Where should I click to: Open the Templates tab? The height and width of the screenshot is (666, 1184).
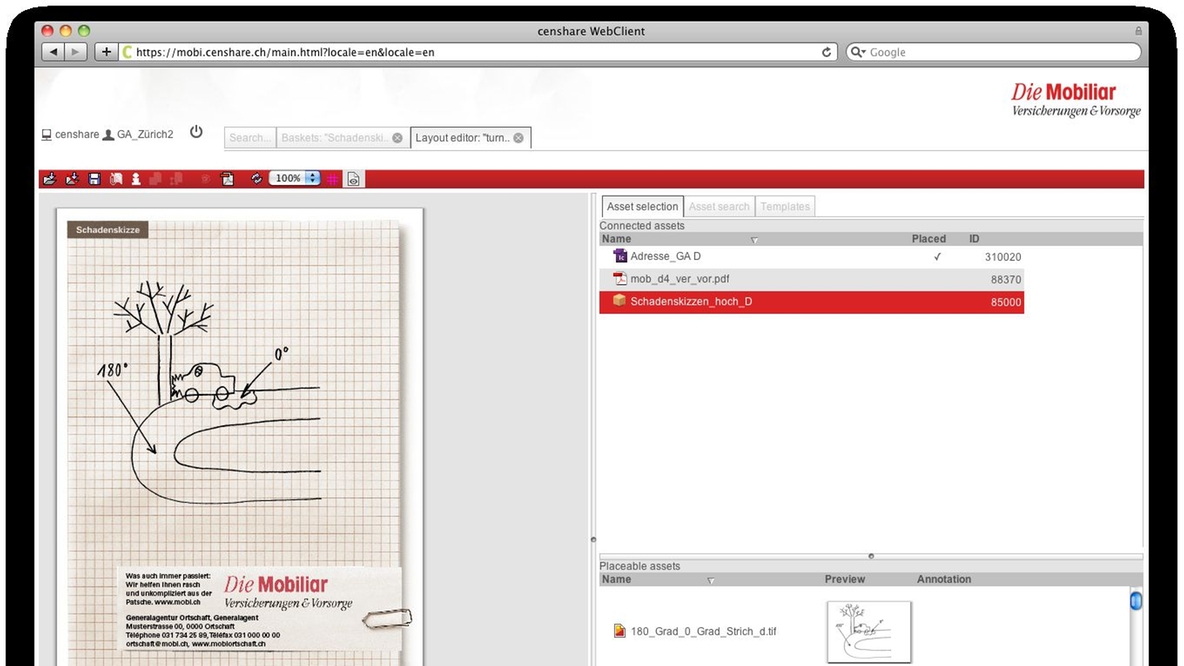(785, 207)
